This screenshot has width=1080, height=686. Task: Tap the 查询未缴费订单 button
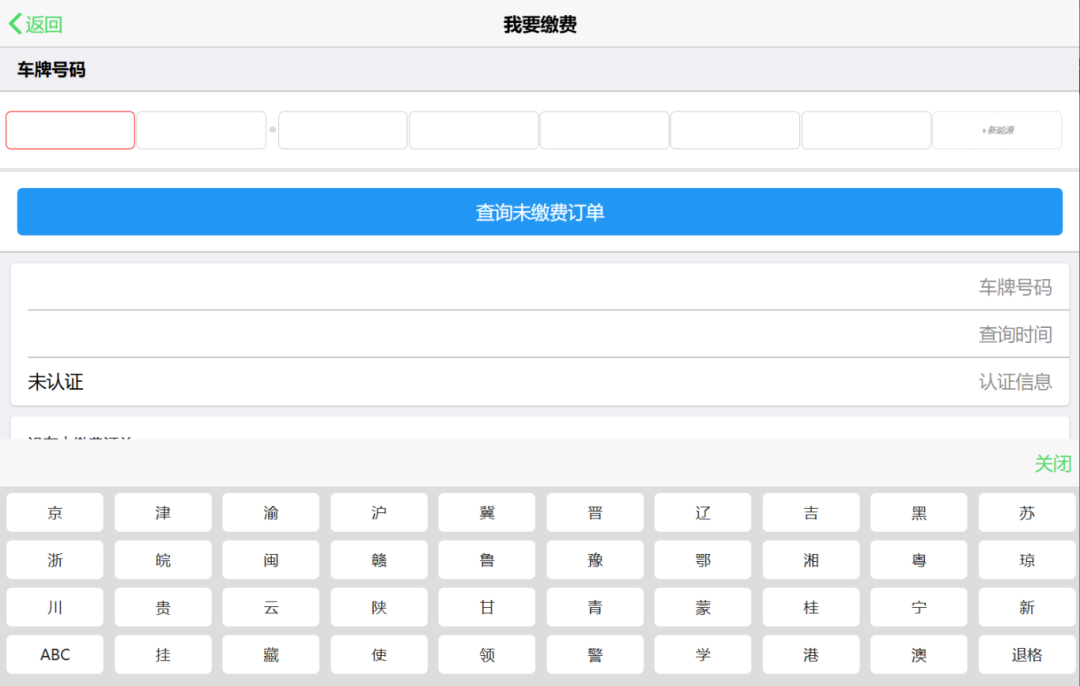pos(540,212)
